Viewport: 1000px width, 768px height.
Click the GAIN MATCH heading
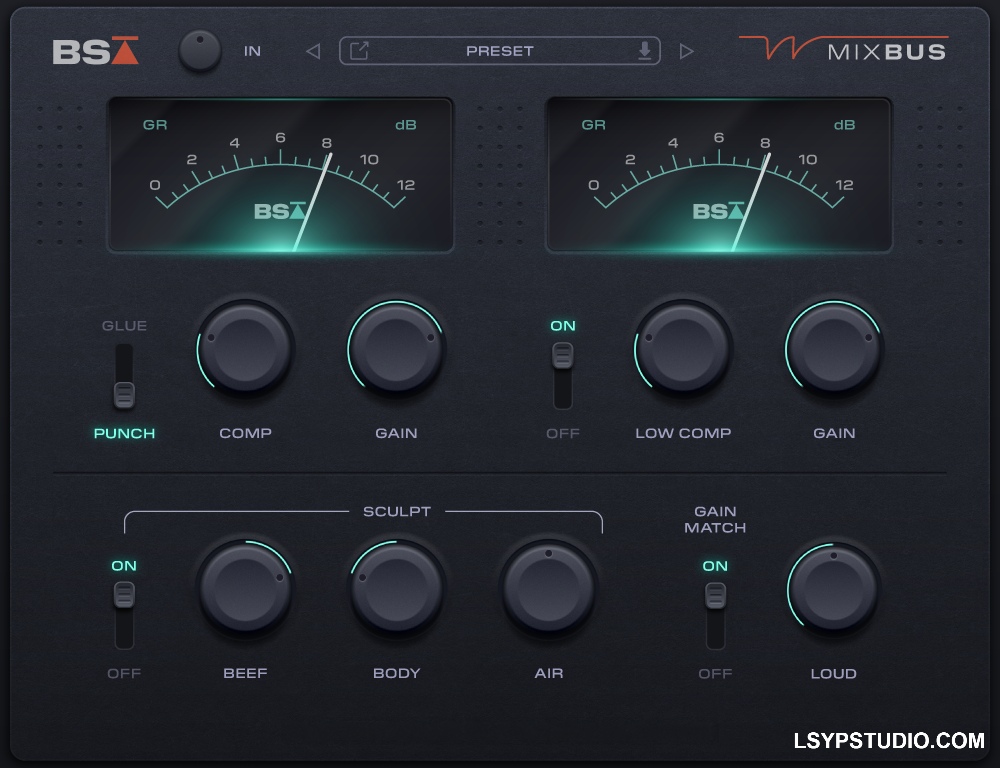tap(715, 520)
